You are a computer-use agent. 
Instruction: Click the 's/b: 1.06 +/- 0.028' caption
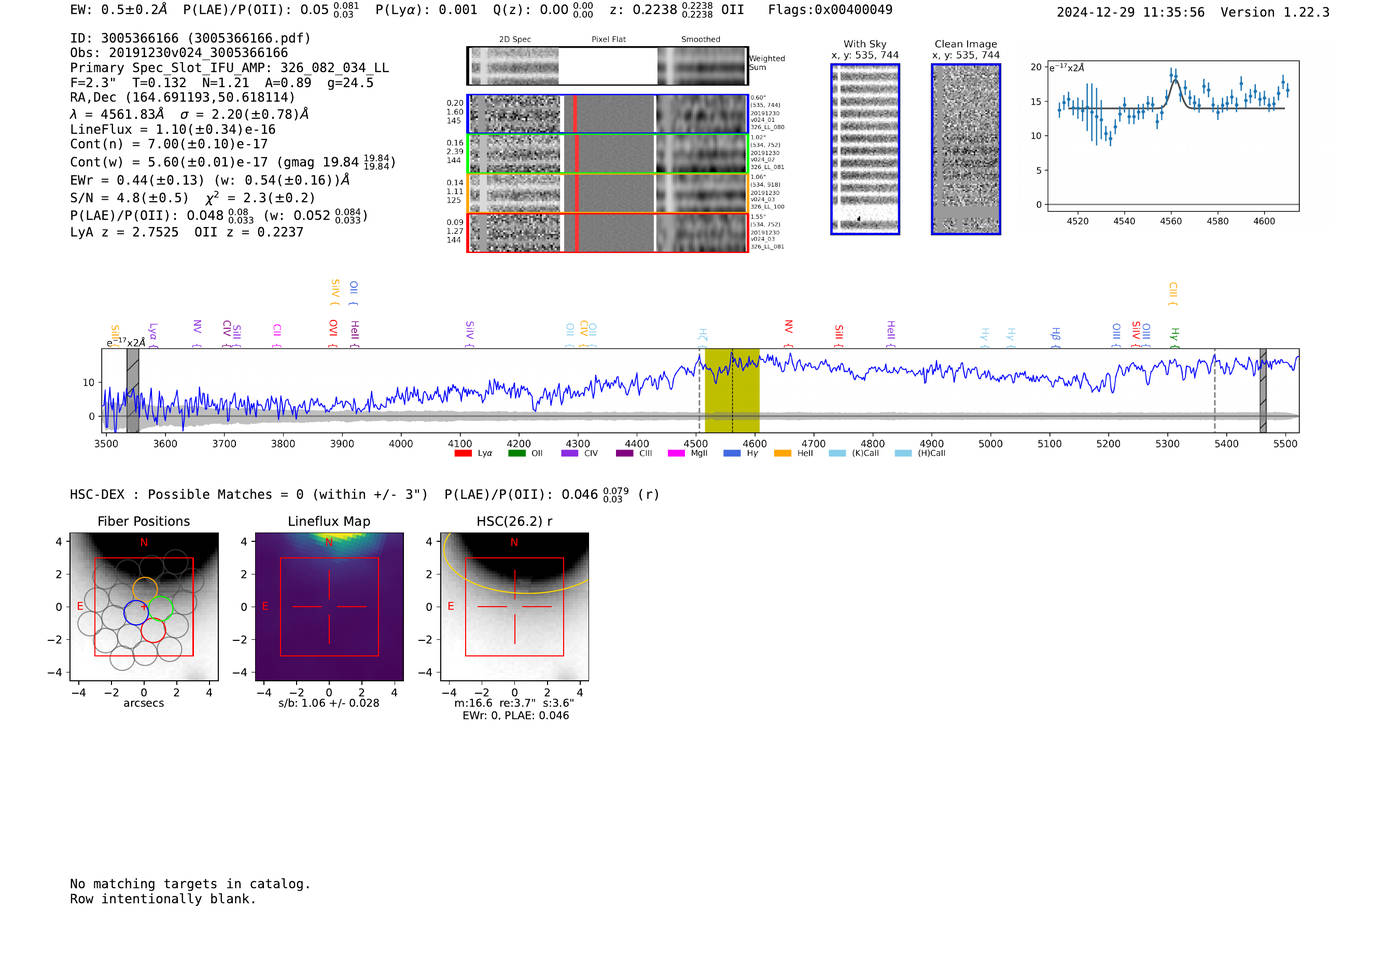(329, 703)
